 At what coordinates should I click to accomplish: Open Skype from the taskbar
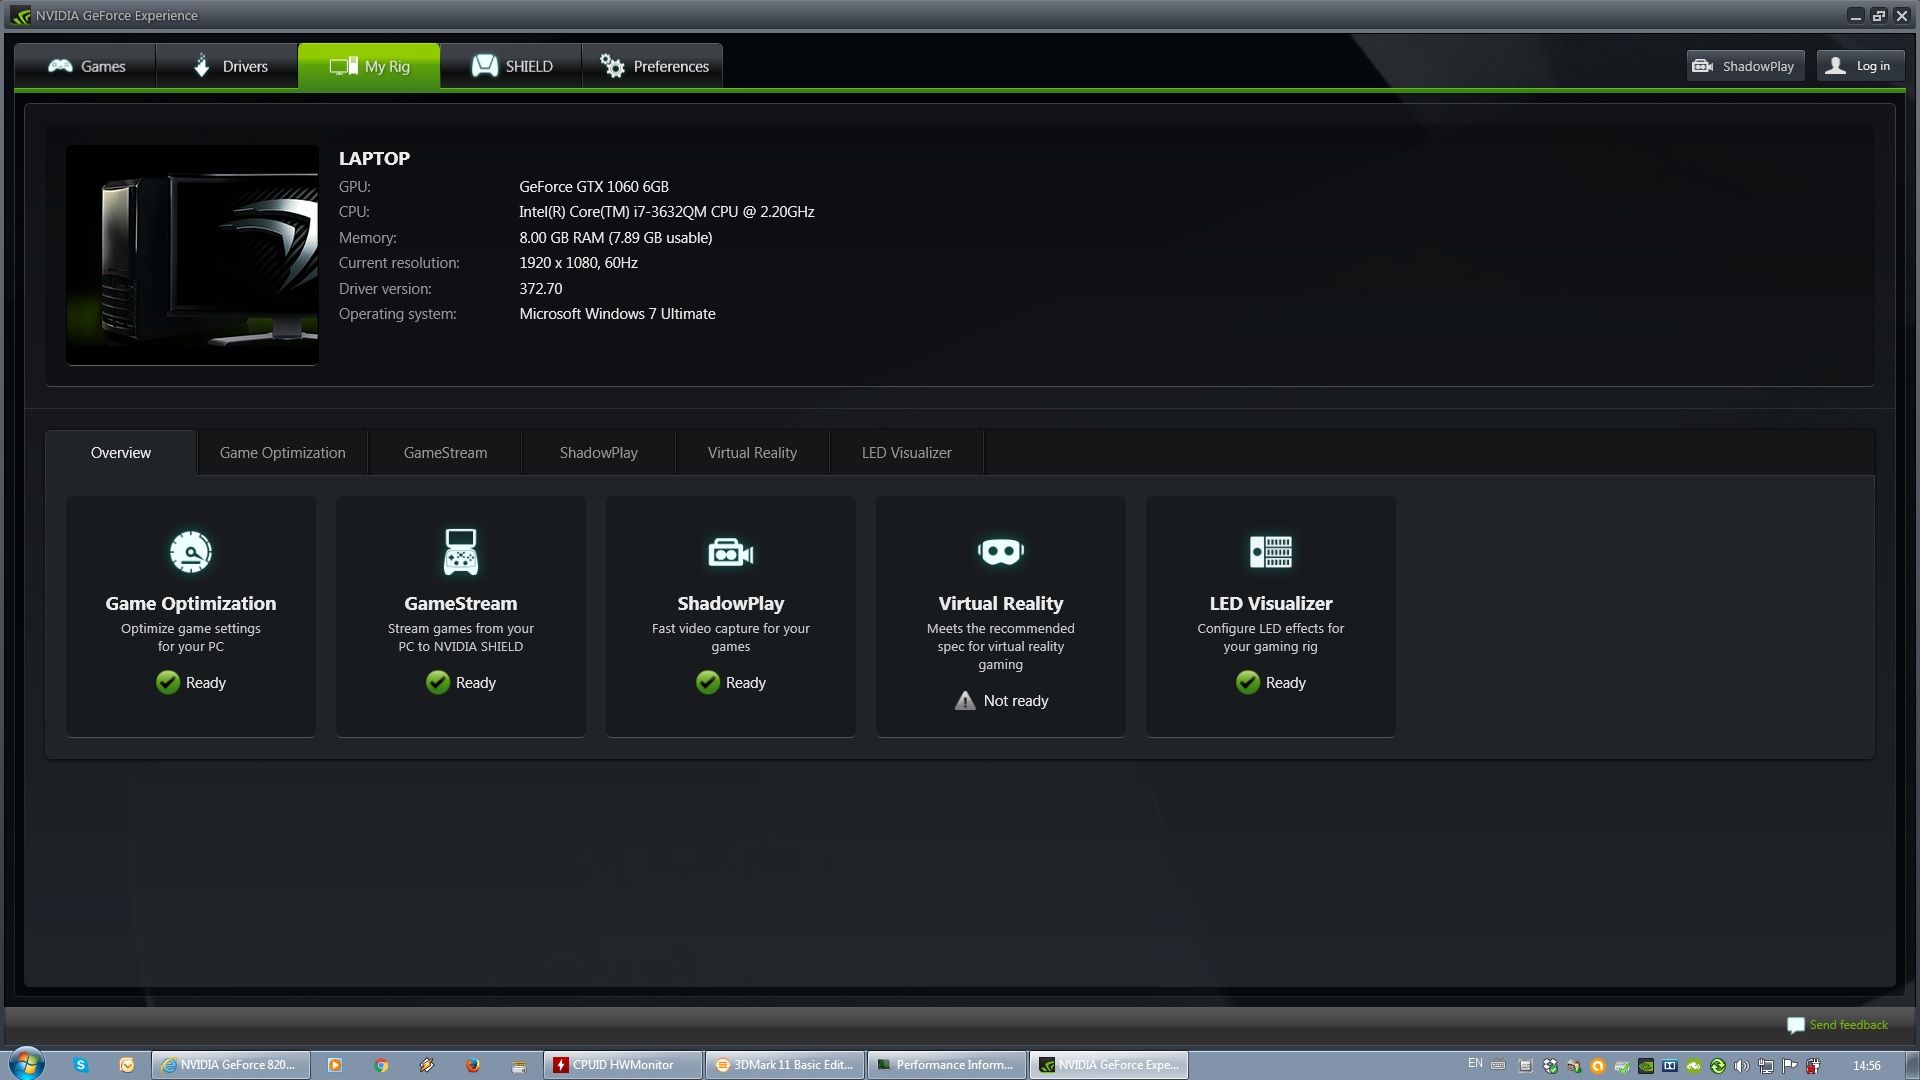pyautogui.click(x=81, y=1065)
